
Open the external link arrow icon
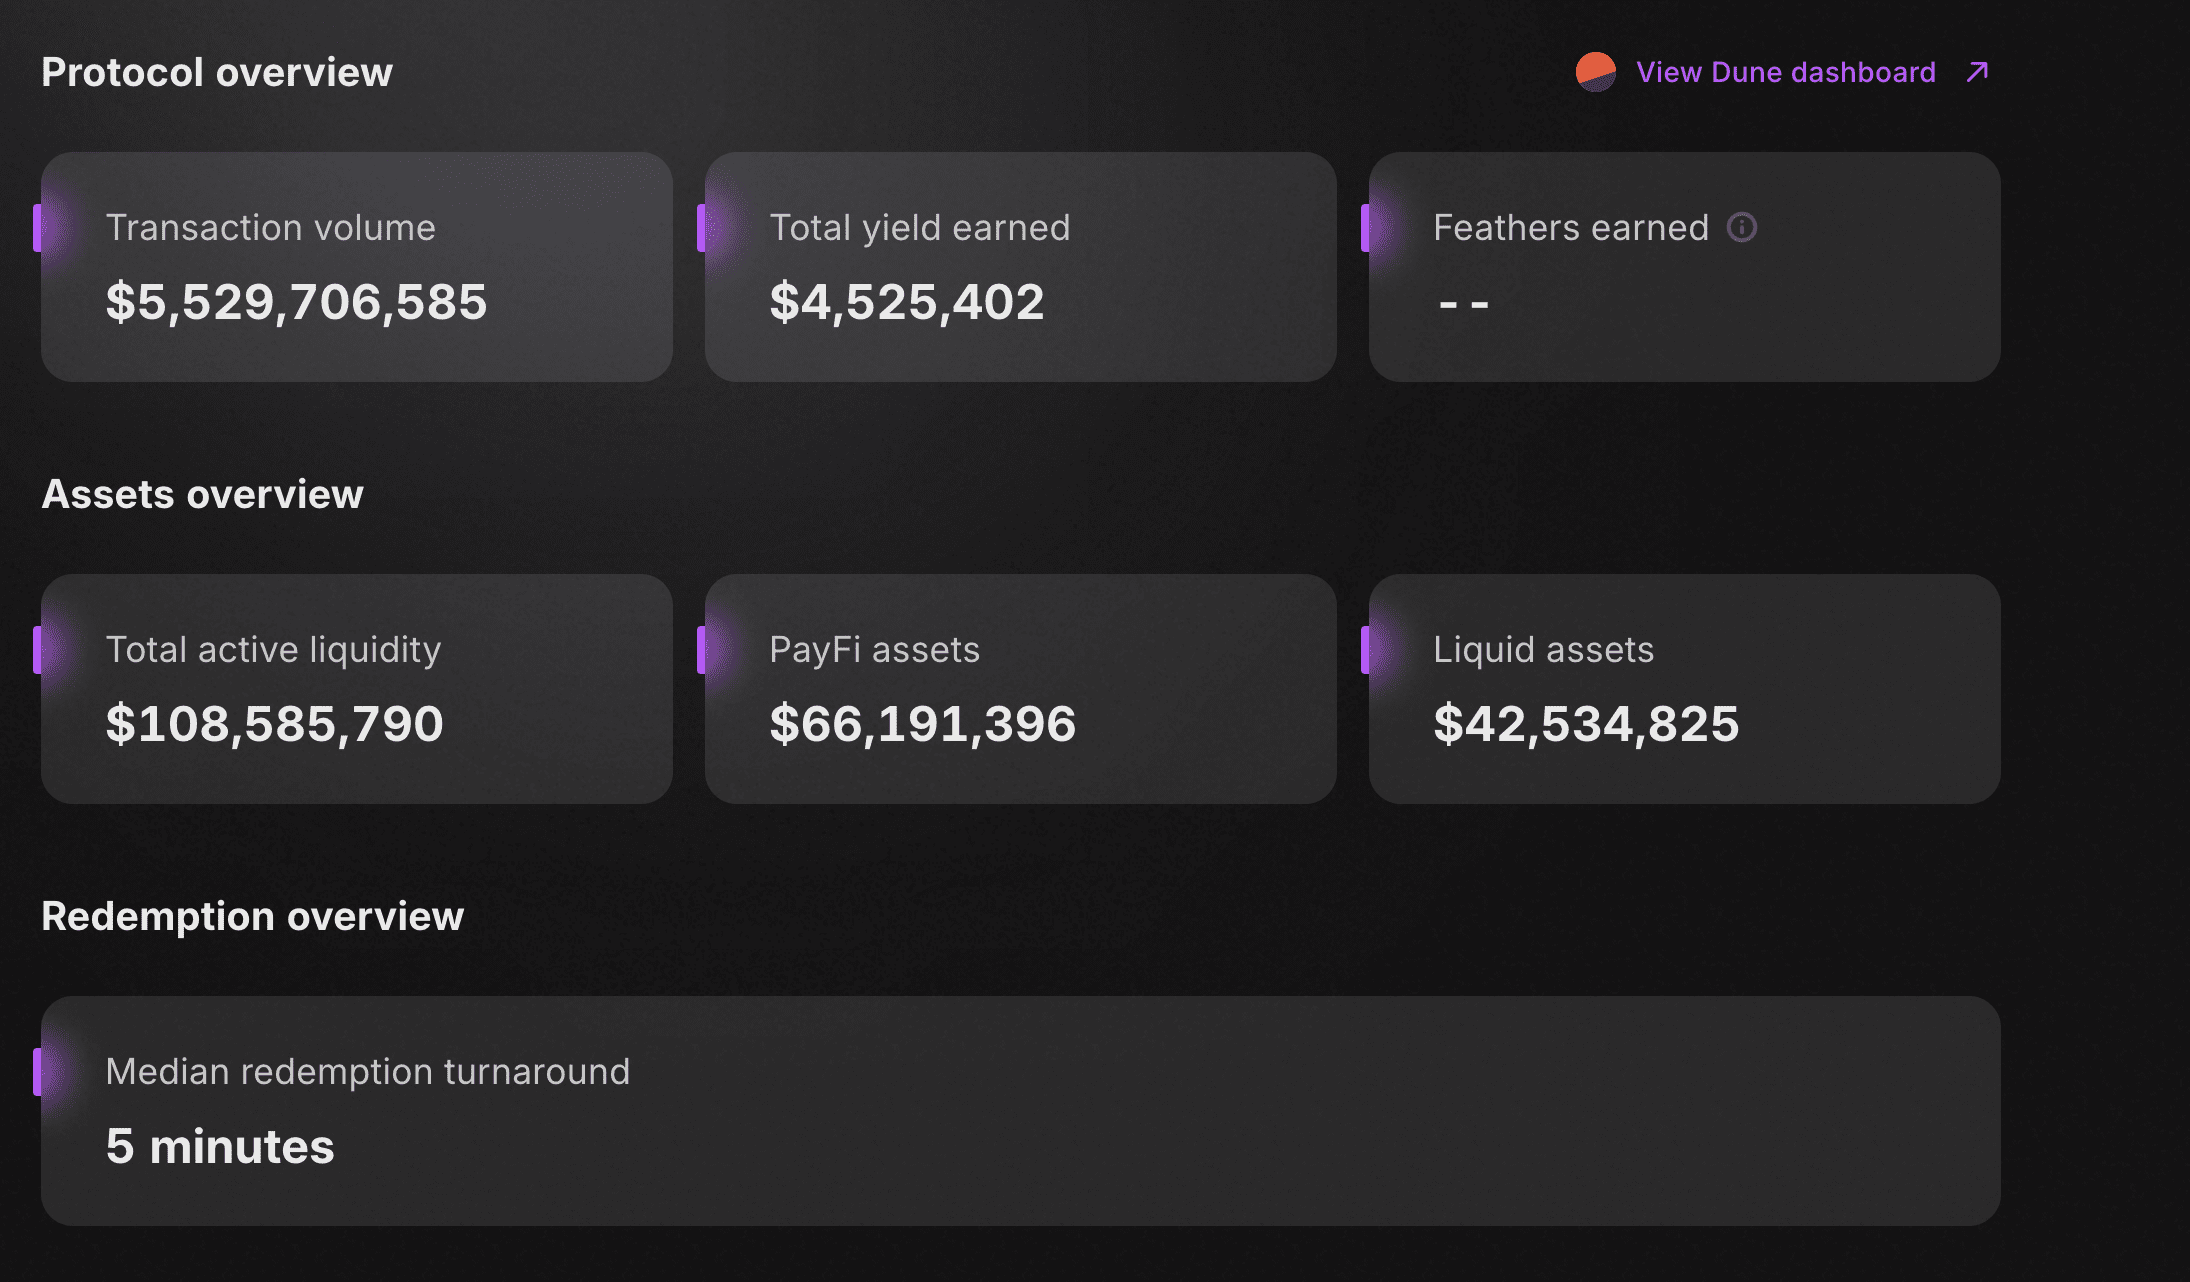tap(1977, 72)
